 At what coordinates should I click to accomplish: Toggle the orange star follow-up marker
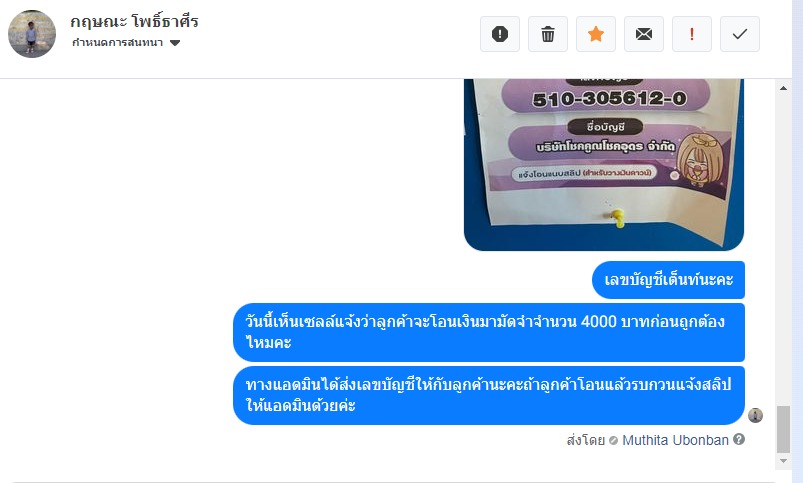click(596, 34)
